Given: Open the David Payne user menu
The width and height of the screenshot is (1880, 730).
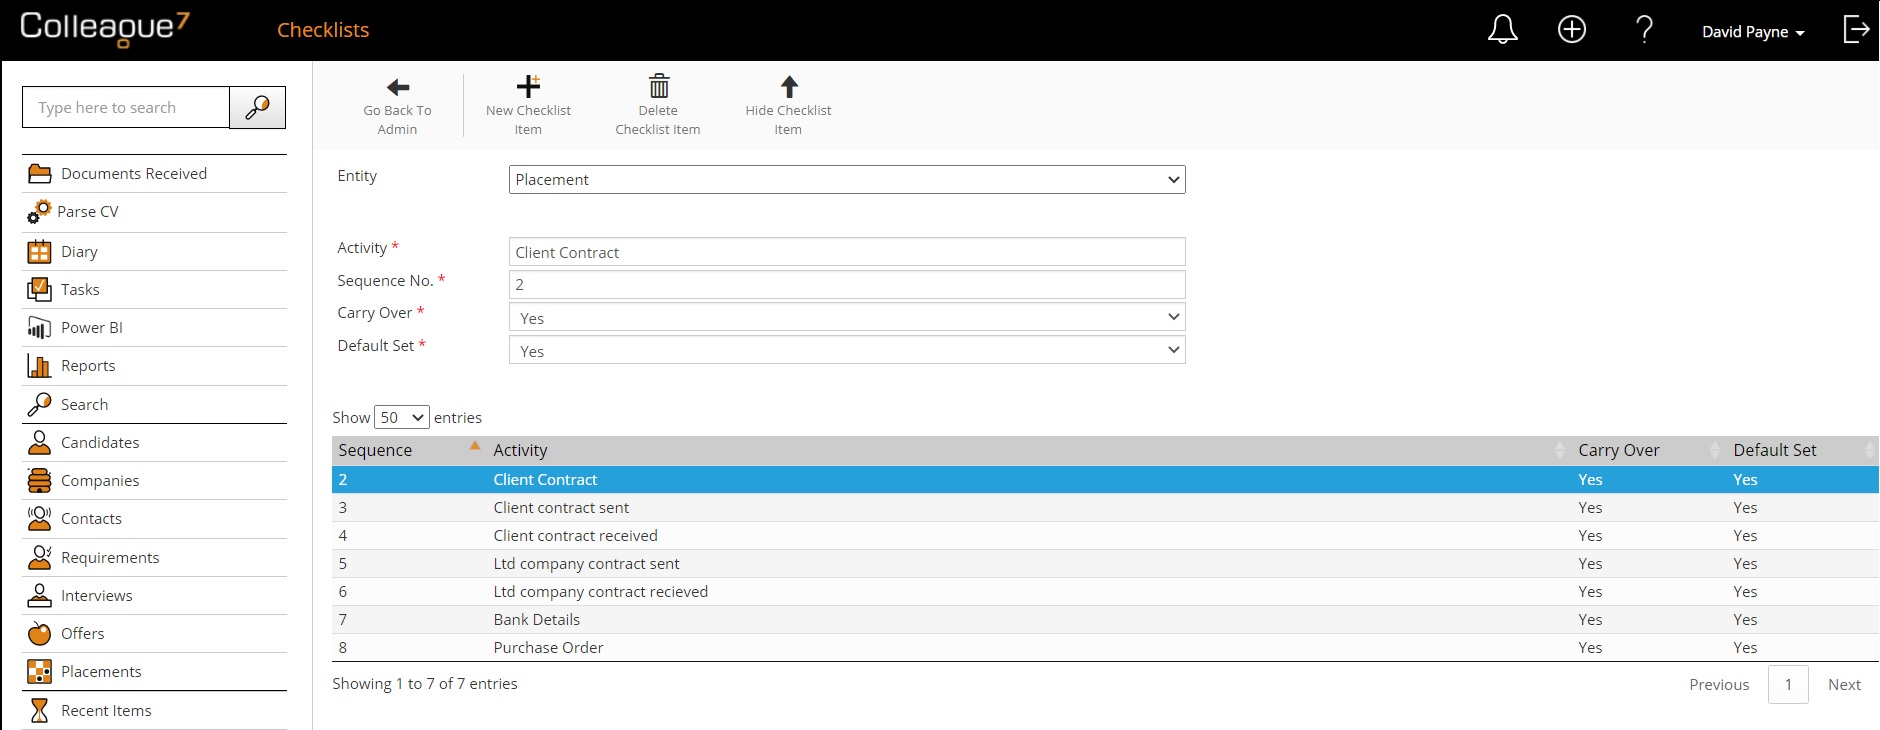Looking at the screenshot, I should pos(1753,32).
